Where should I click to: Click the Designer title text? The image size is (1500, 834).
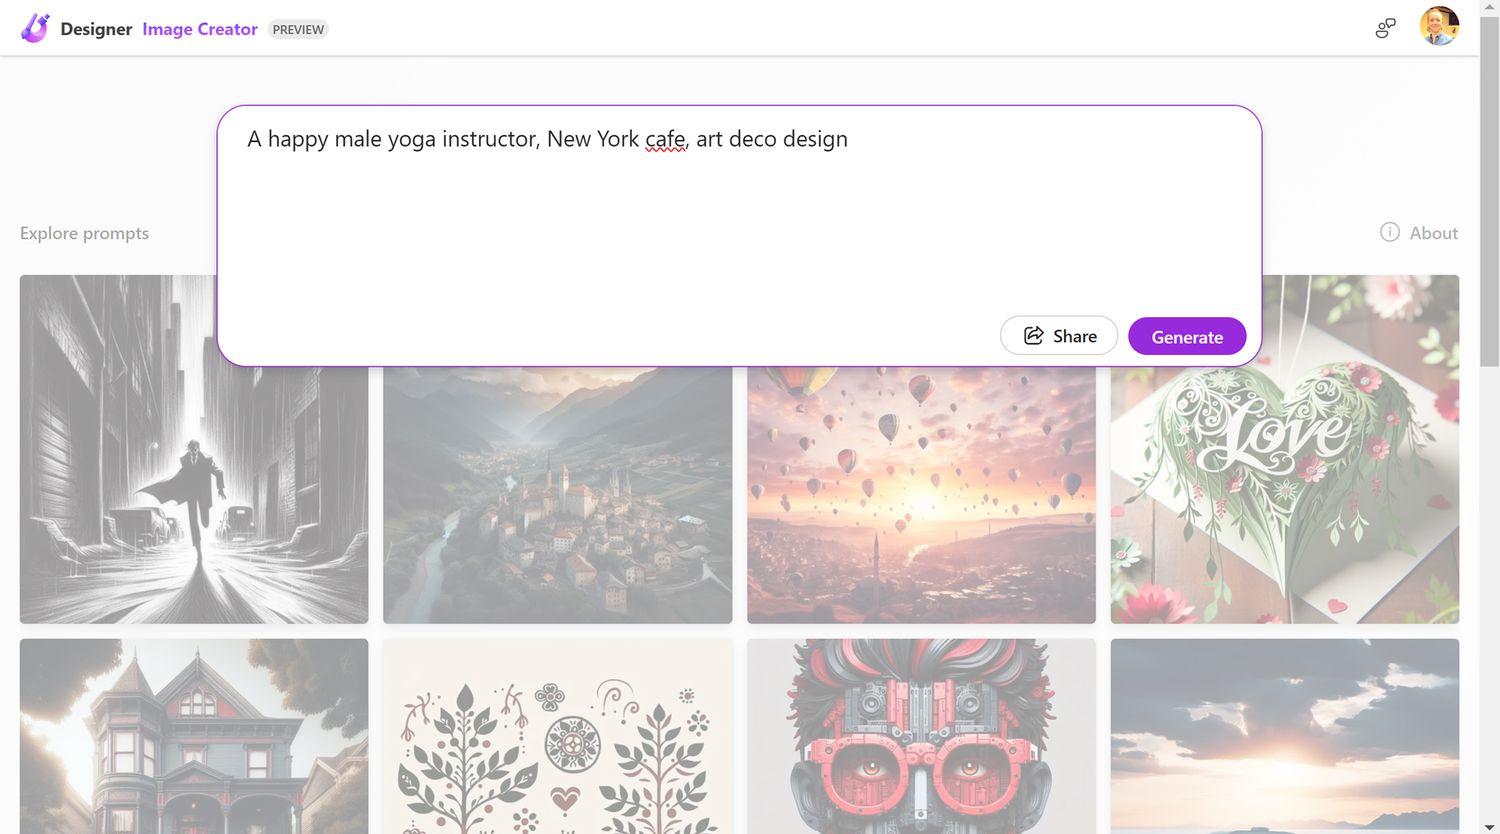click(x=96, y=29)
